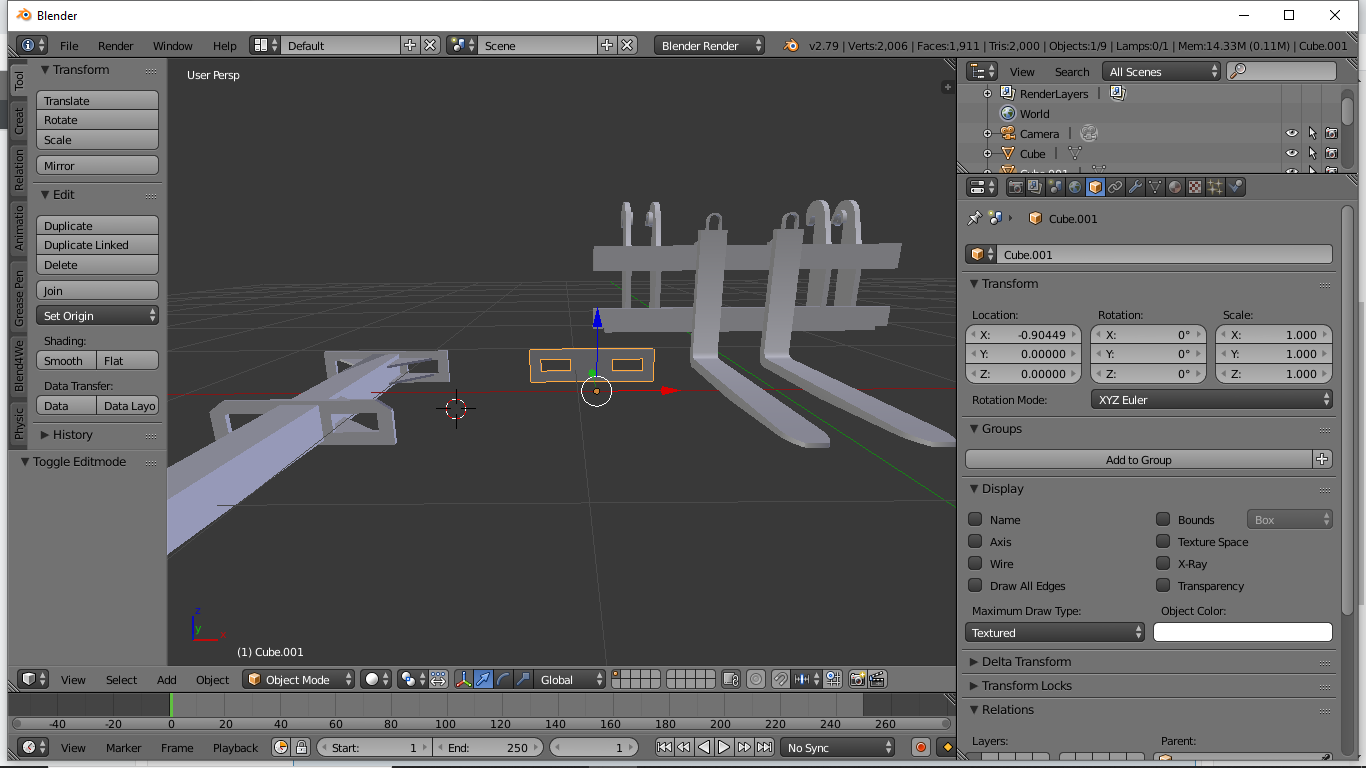1366x768 pixels.
Task: Open the Render menu
Action: coord(116,45)
